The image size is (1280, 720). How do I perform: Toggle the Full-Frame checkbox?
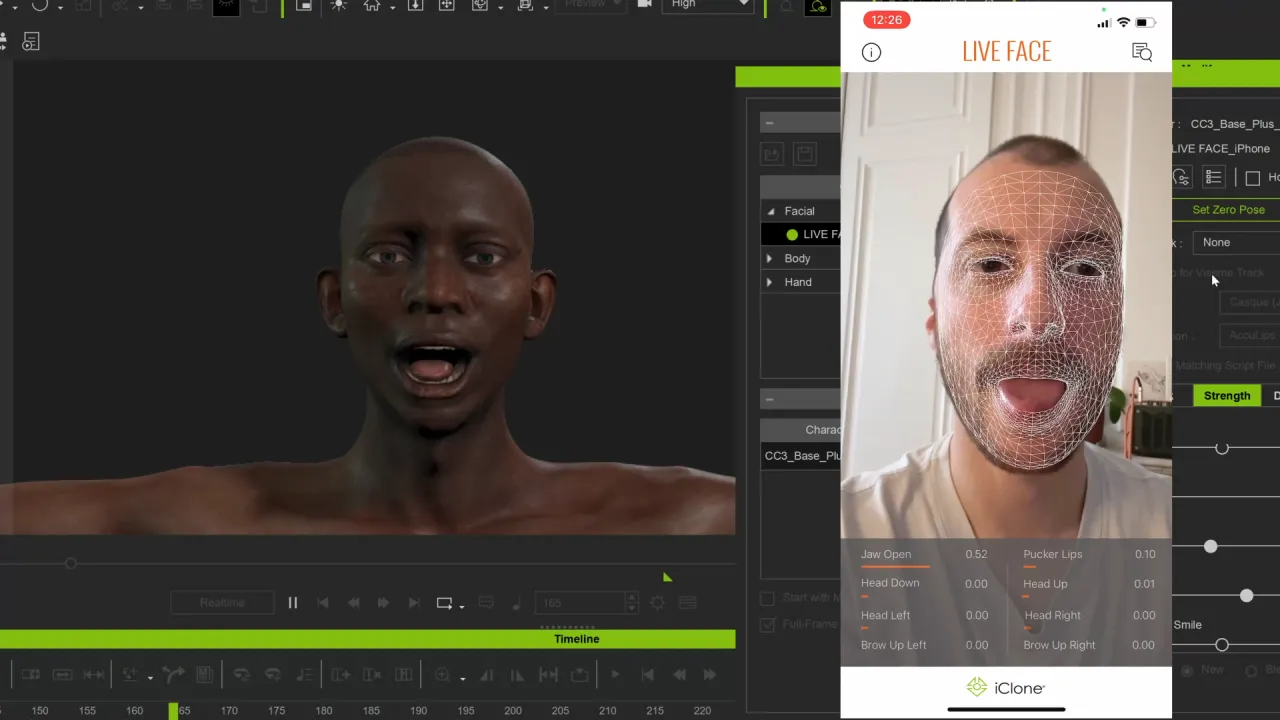767,625
